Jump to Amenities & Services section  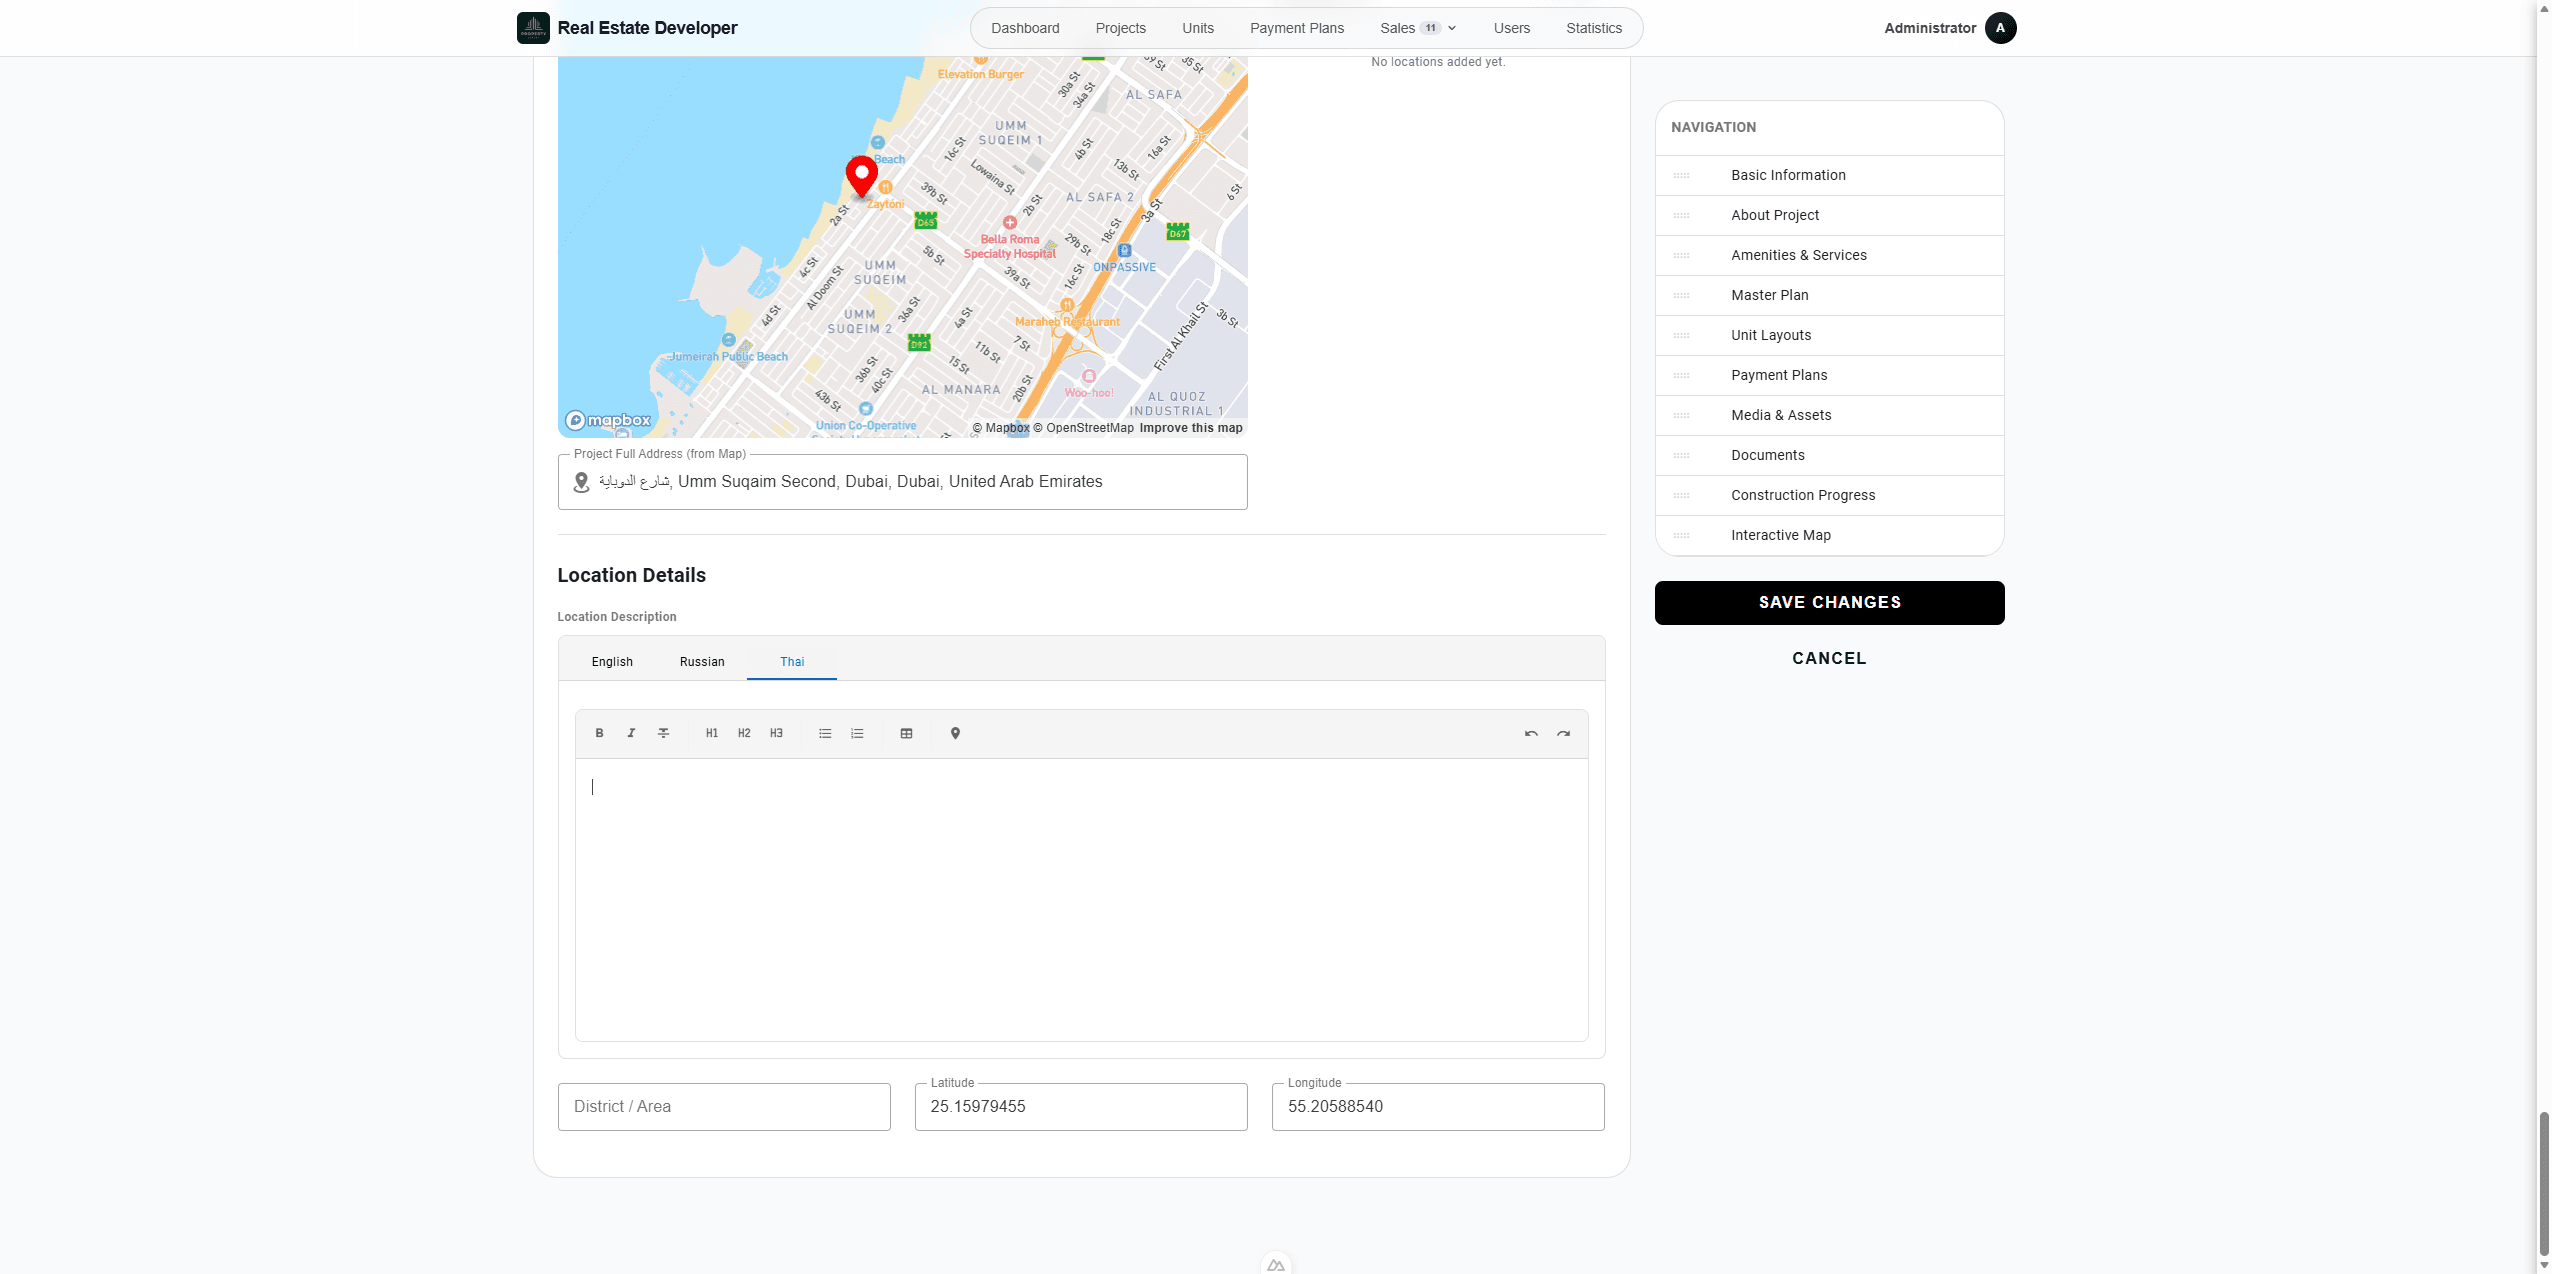[x=1829, y=255]
